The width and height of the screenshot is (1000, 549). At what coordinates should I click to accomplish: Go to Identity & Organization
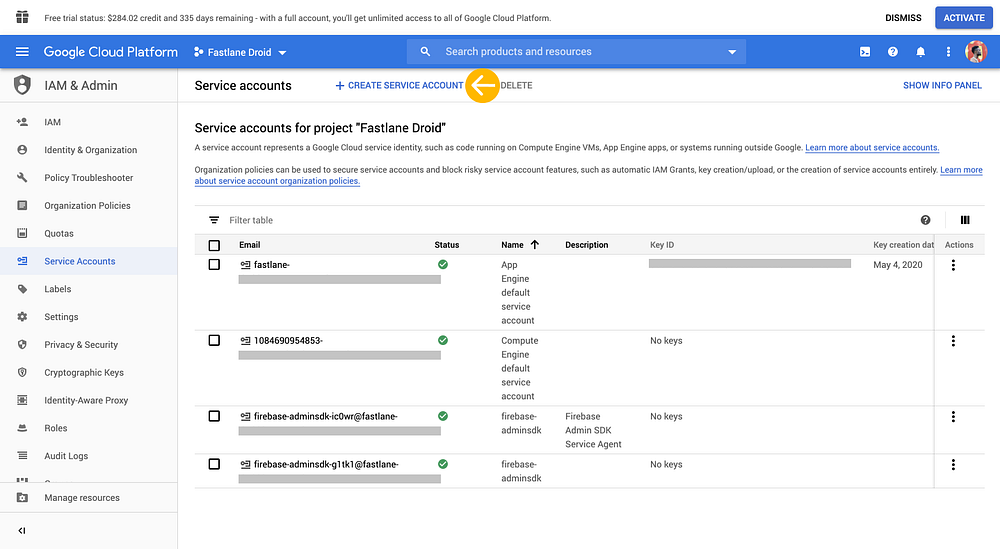(91, 150)
